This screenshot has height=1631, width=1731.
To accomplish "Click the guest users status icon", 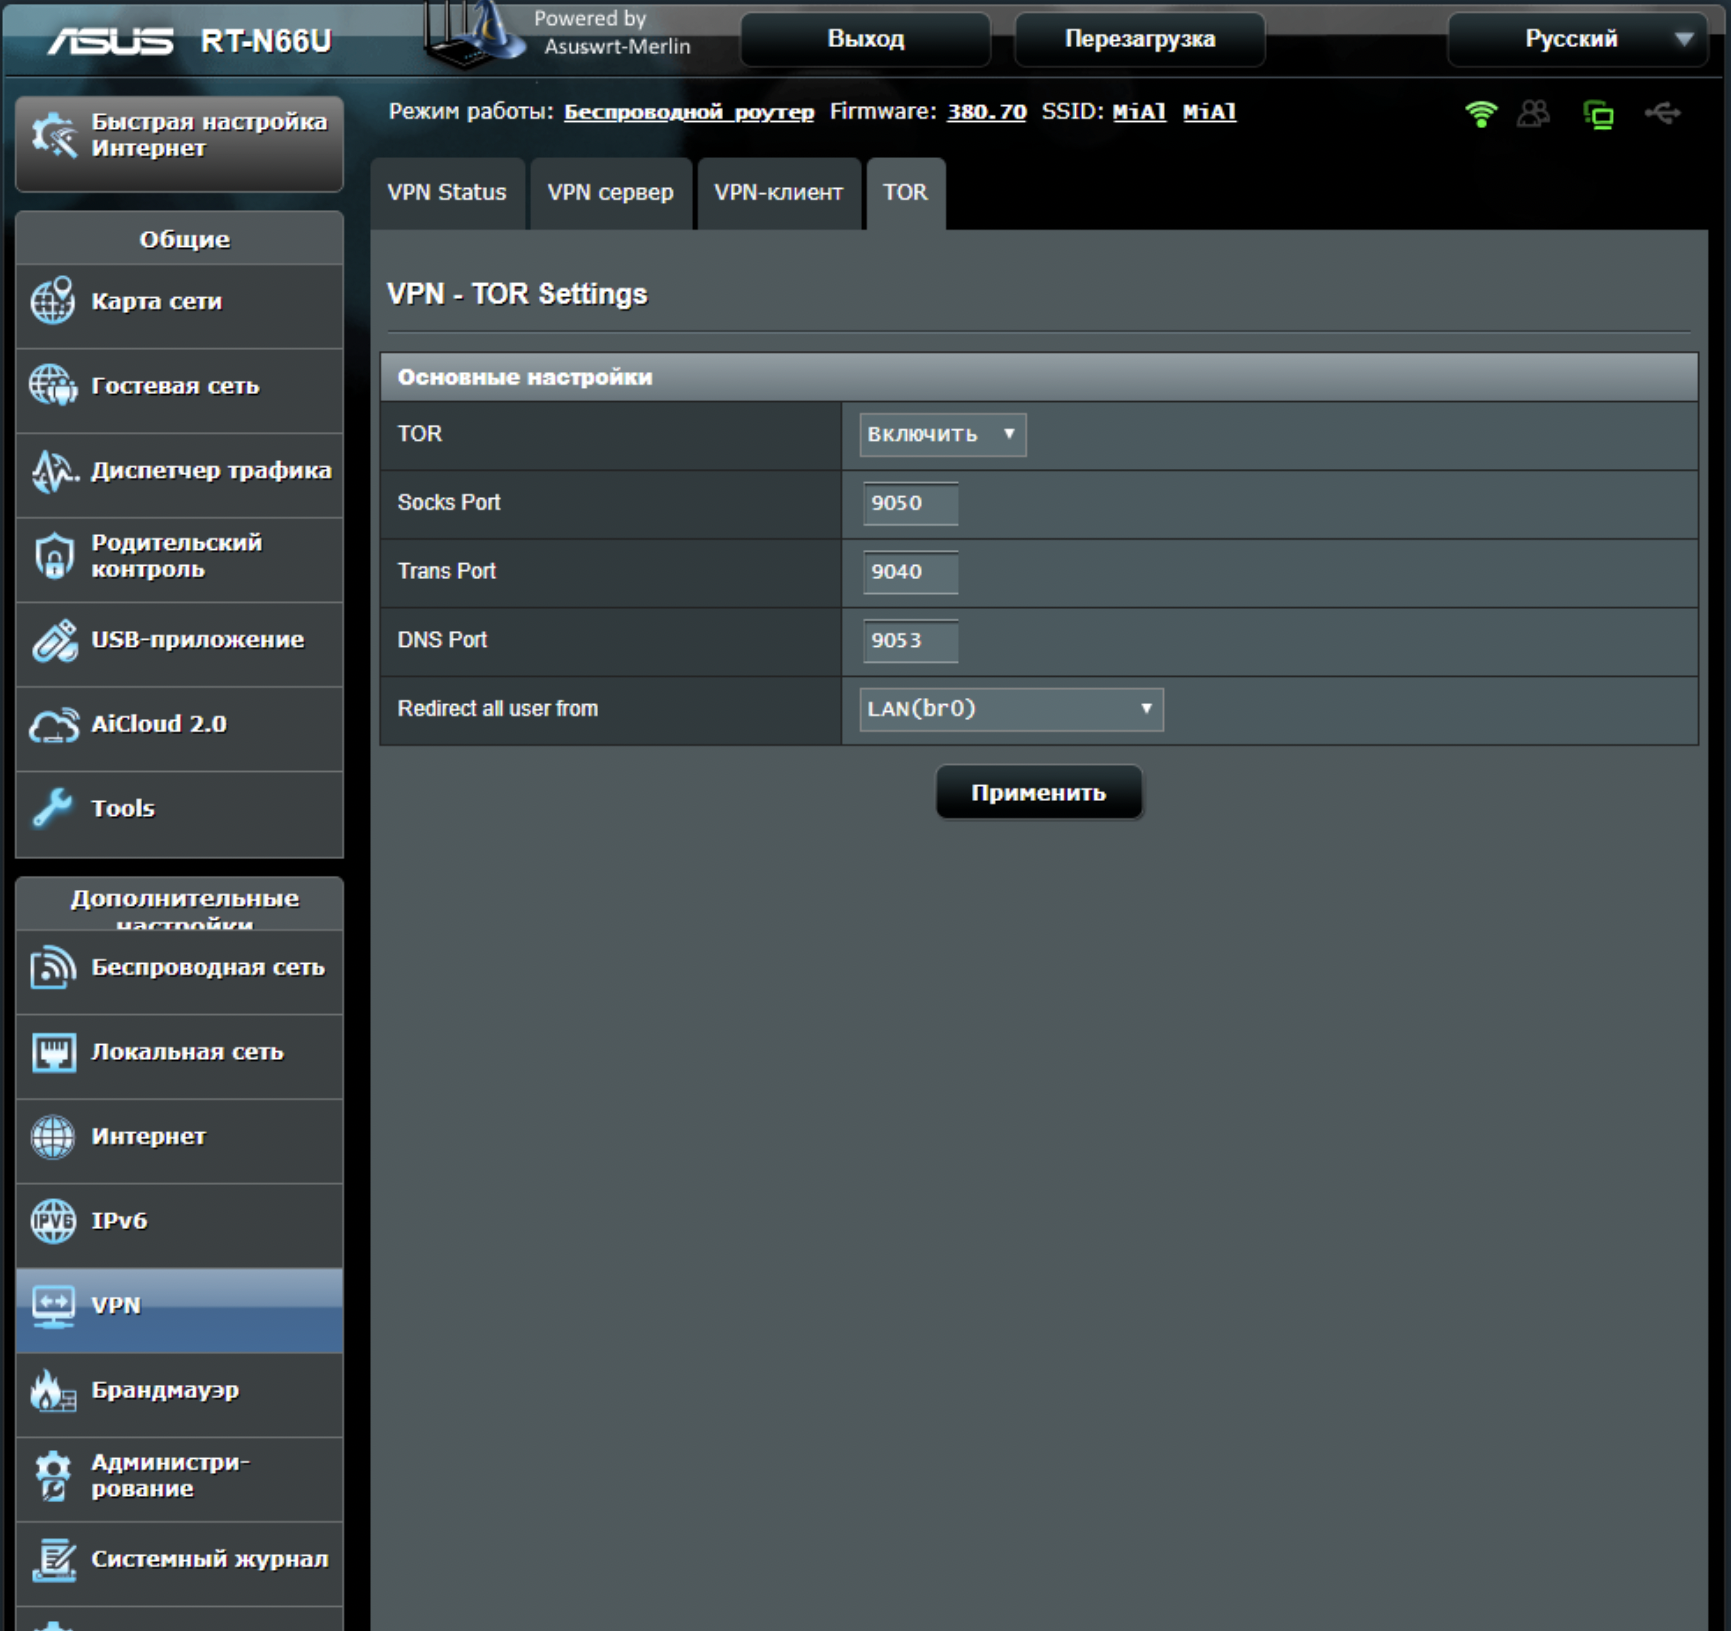I will tap(1533, 113).
